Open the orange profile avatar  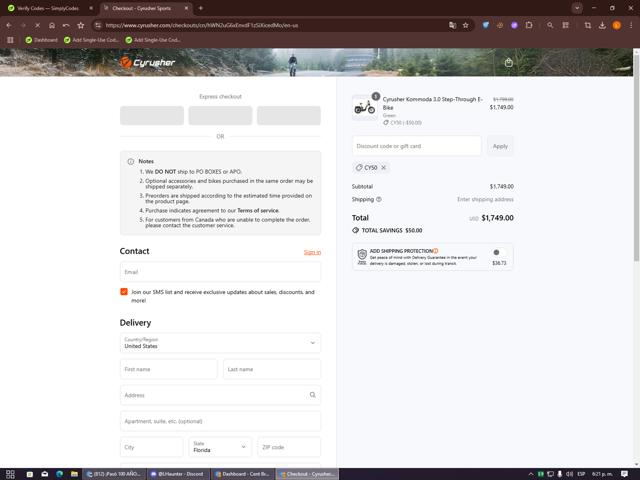coord(617,25)
